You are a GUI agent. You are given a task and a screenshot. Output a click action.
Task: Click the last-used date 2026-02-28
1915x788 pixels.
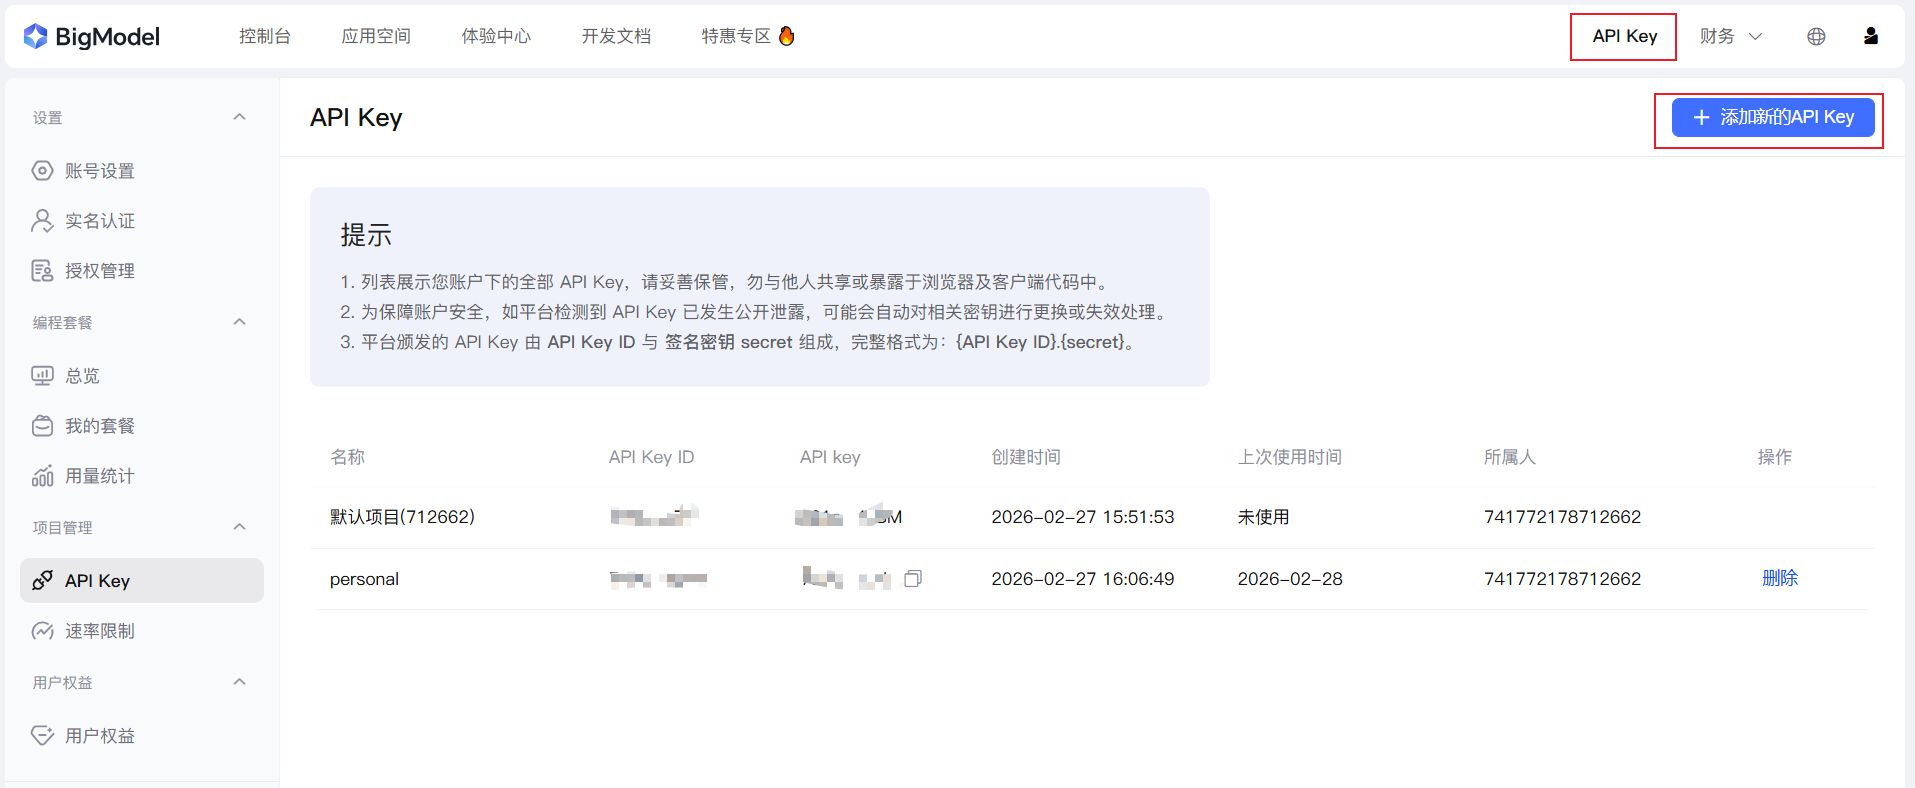1290,579
